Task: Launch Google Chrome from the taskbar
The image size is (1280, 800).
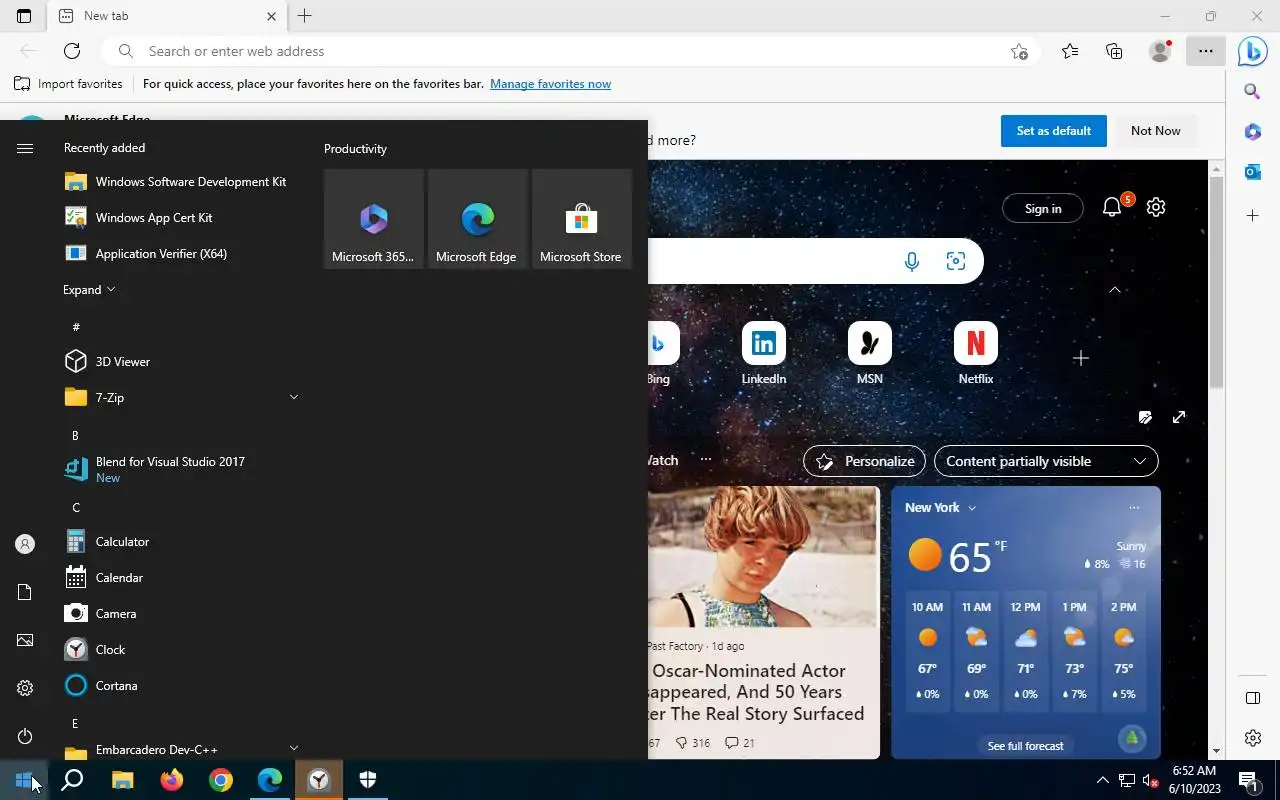Action: click(220, 780)
